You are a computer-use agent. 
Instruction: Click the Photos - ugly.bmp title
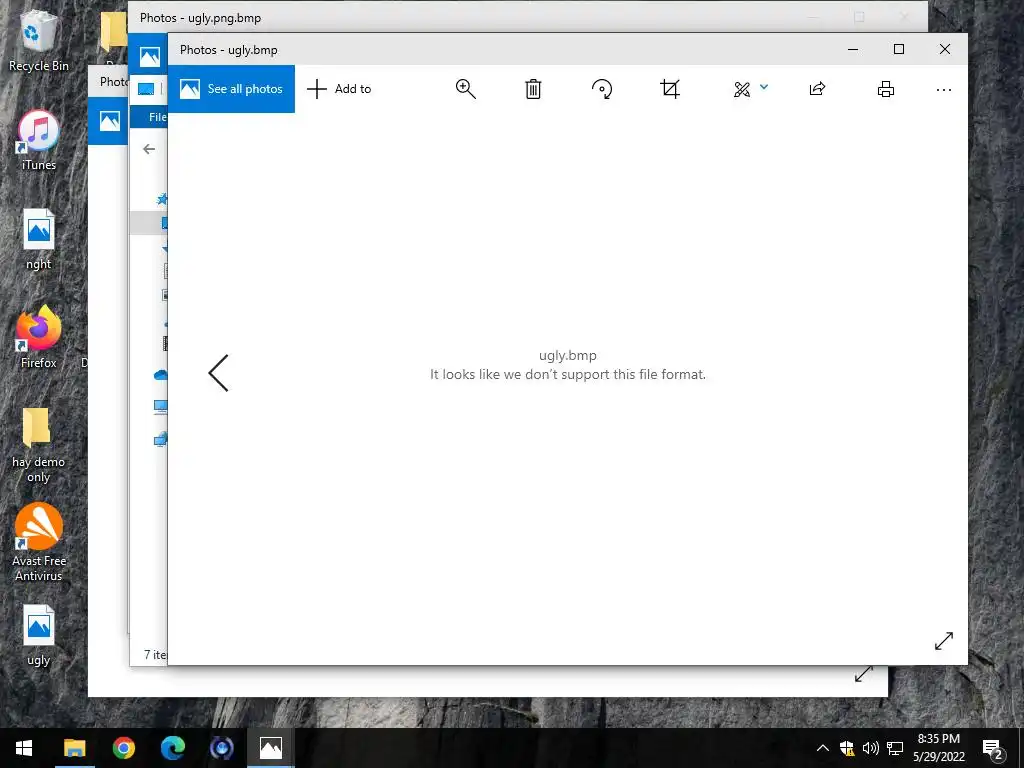point(229,50)
